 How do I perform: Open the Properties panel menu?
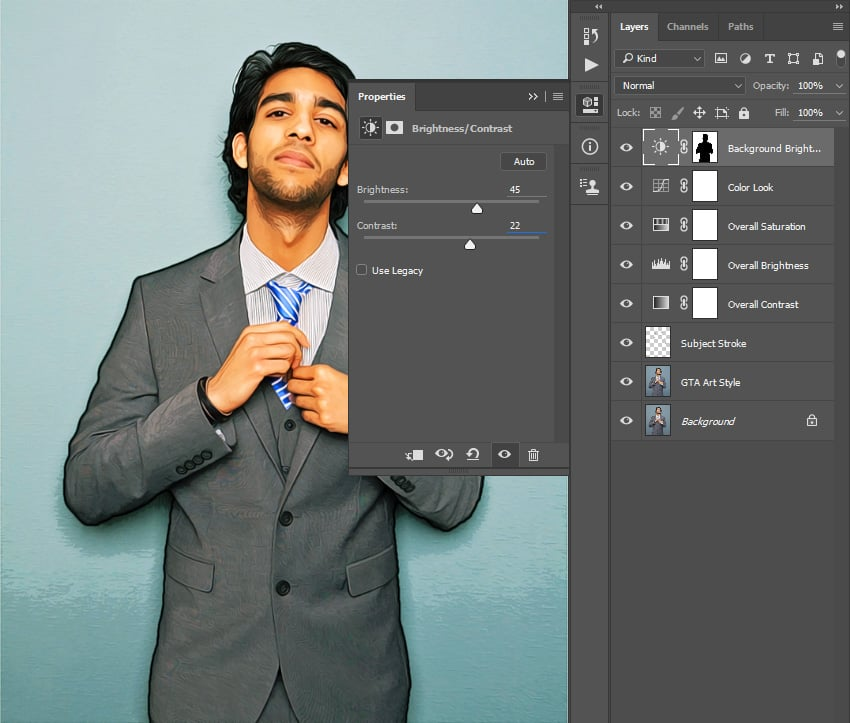pos(558,96)
